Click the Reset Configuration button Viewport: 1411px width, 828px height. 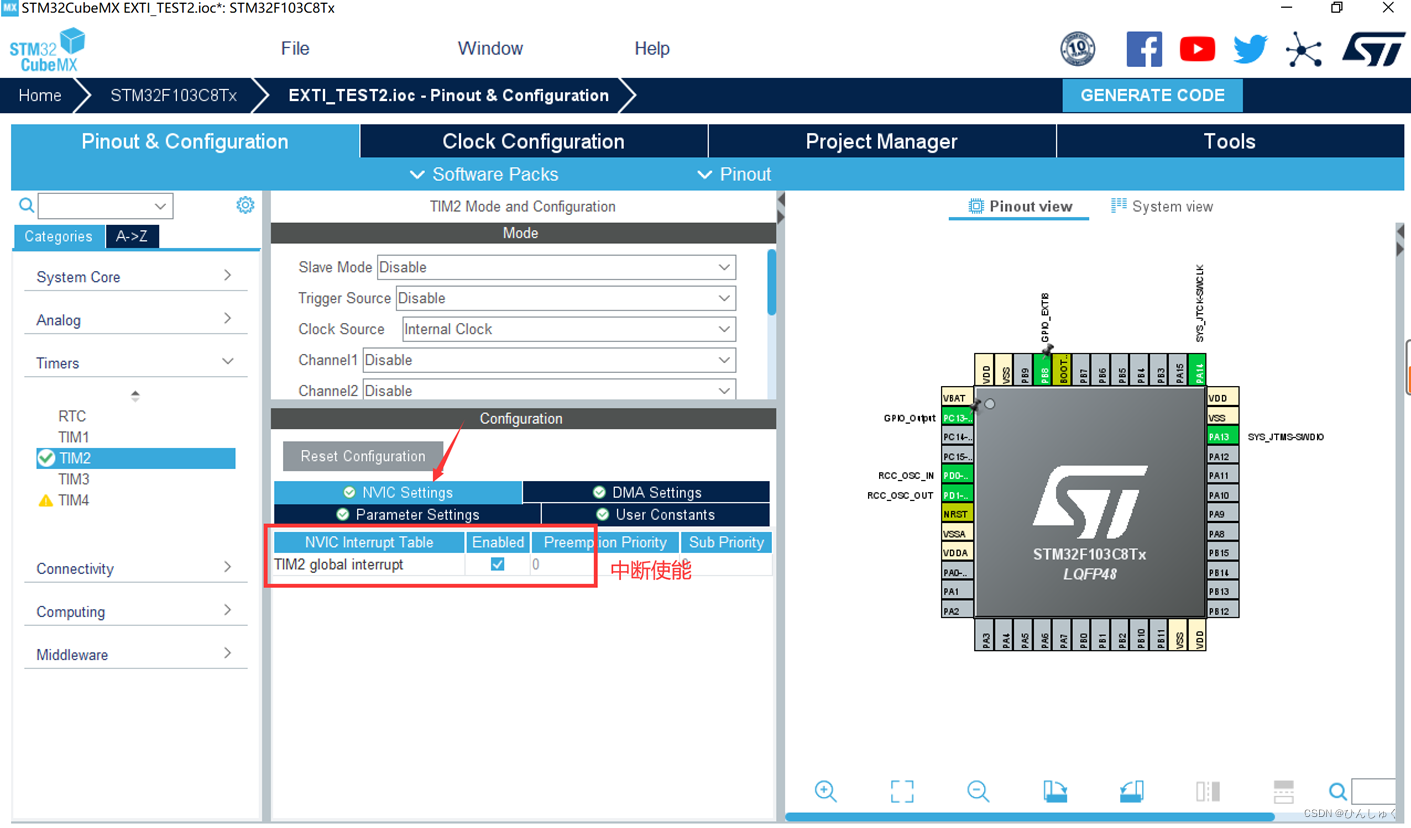point(363,456)
